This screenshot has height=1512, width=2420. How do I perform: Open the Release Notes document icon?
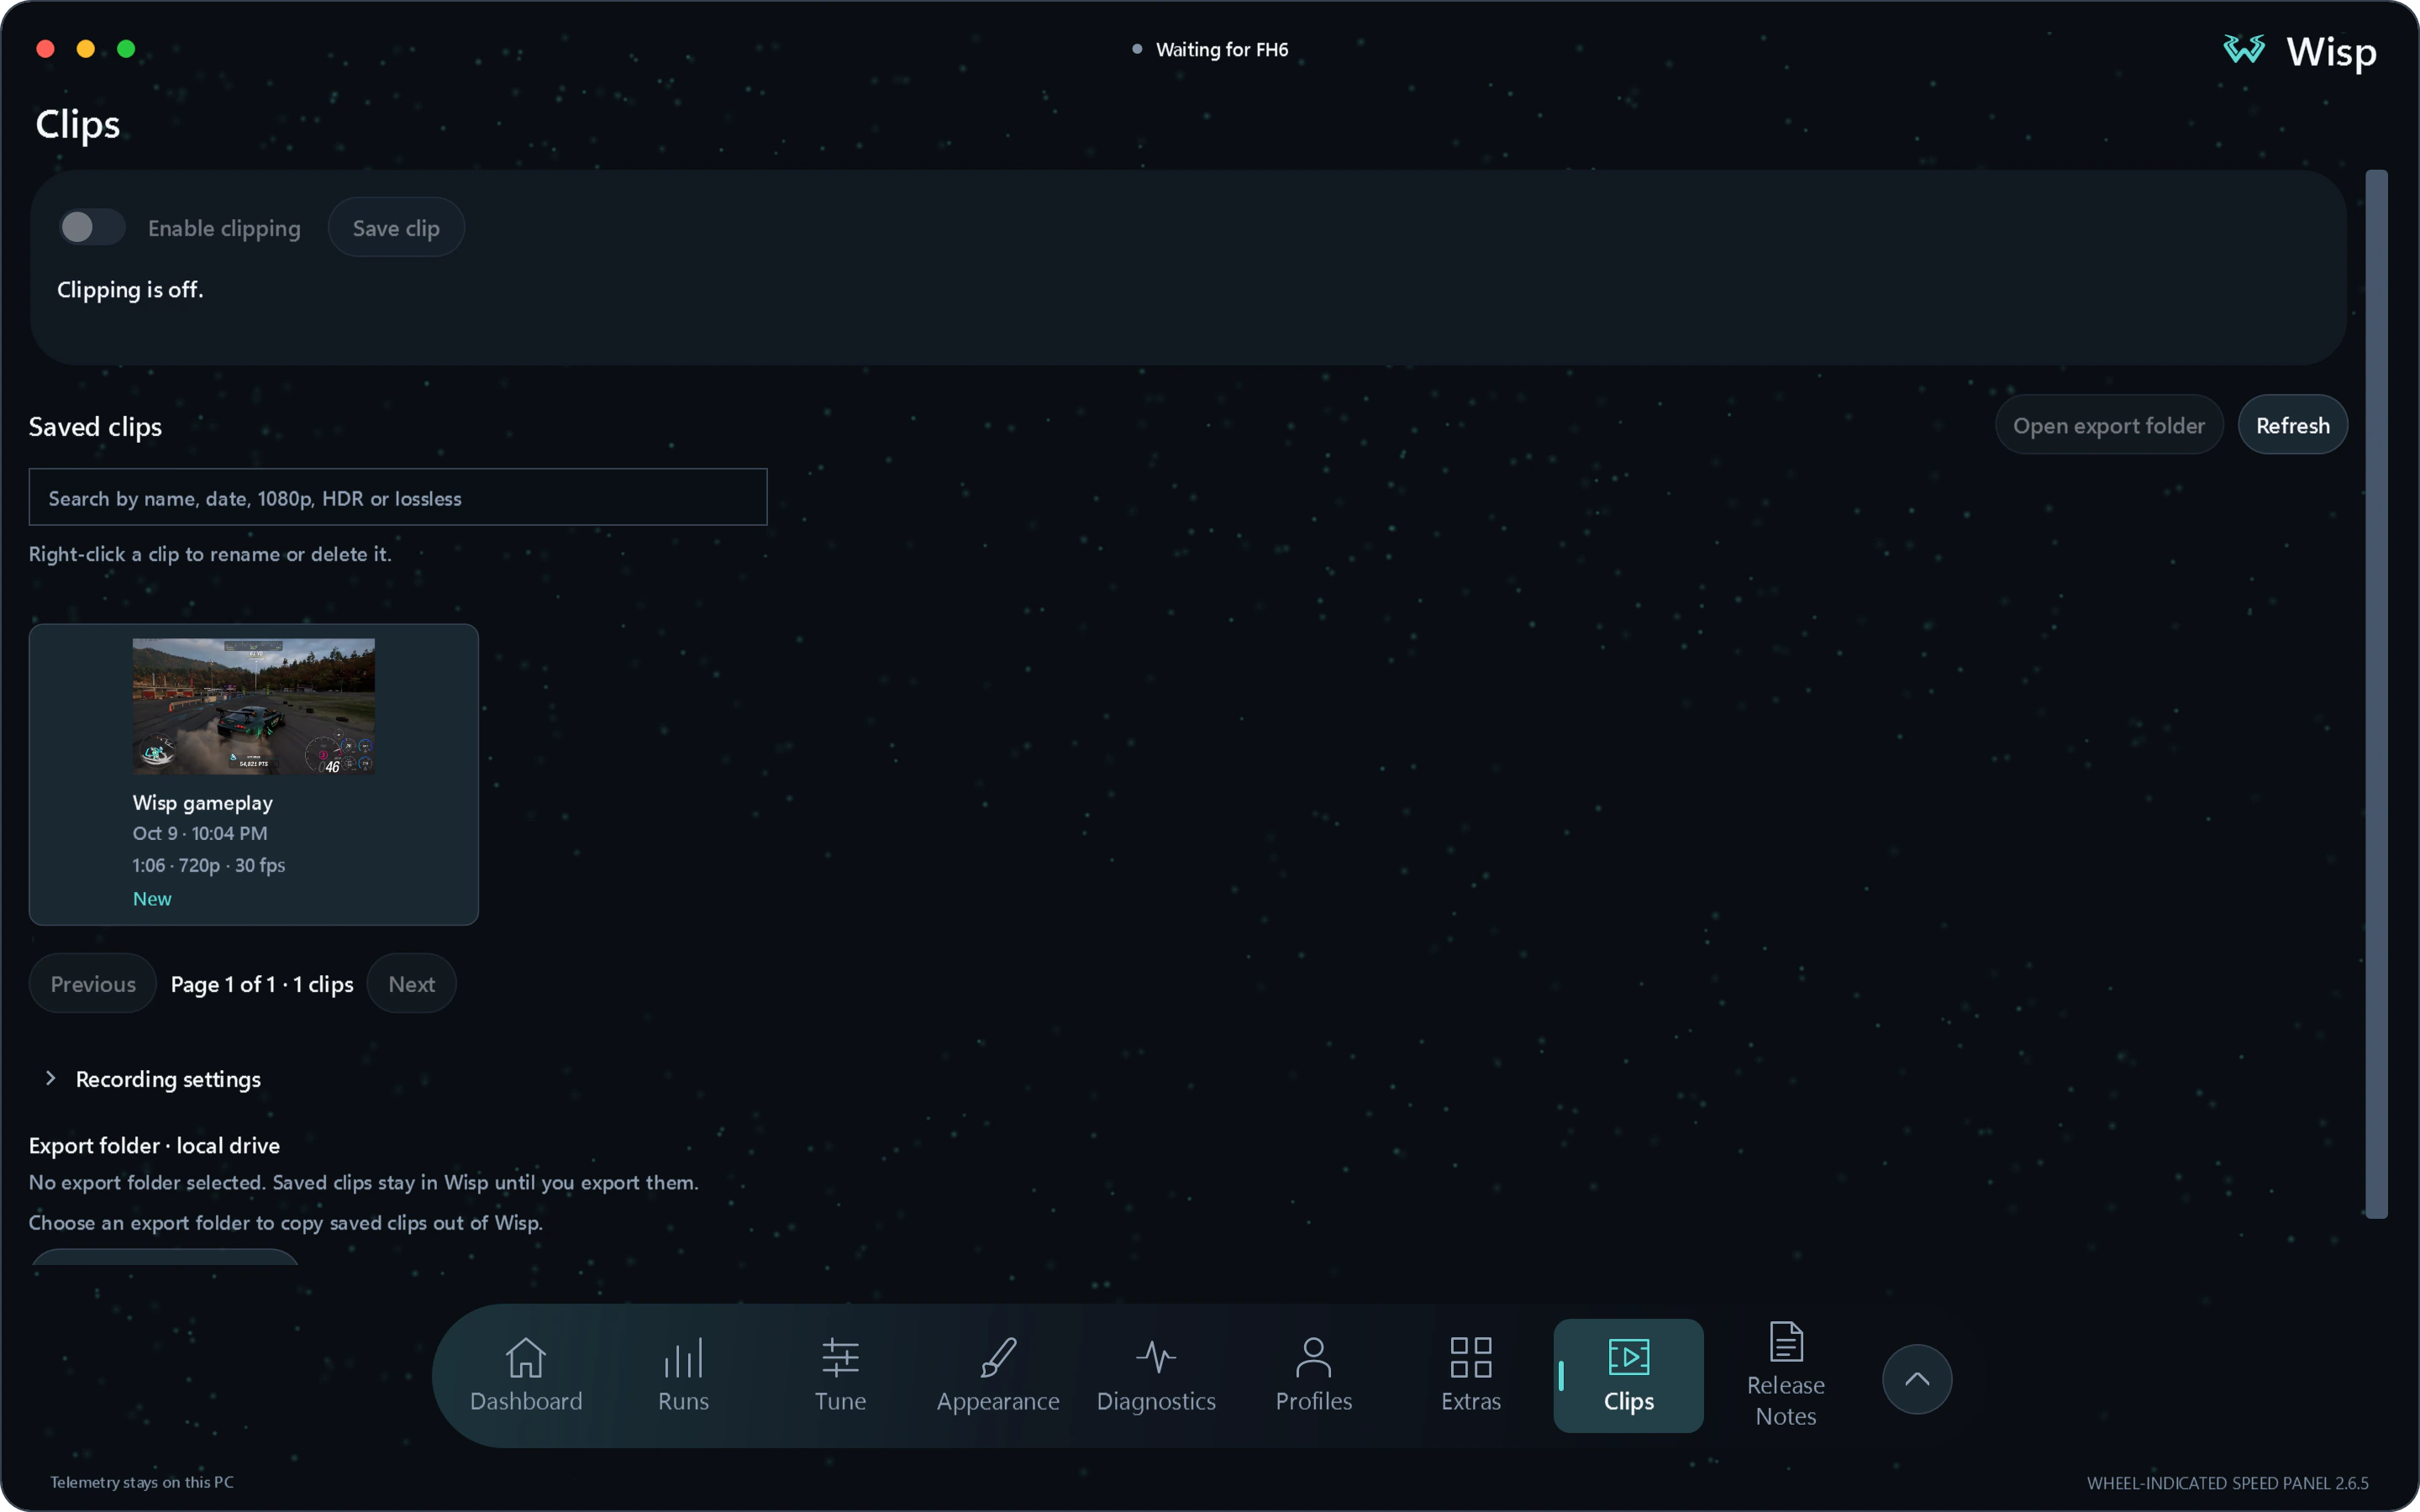(1786, 1341)
